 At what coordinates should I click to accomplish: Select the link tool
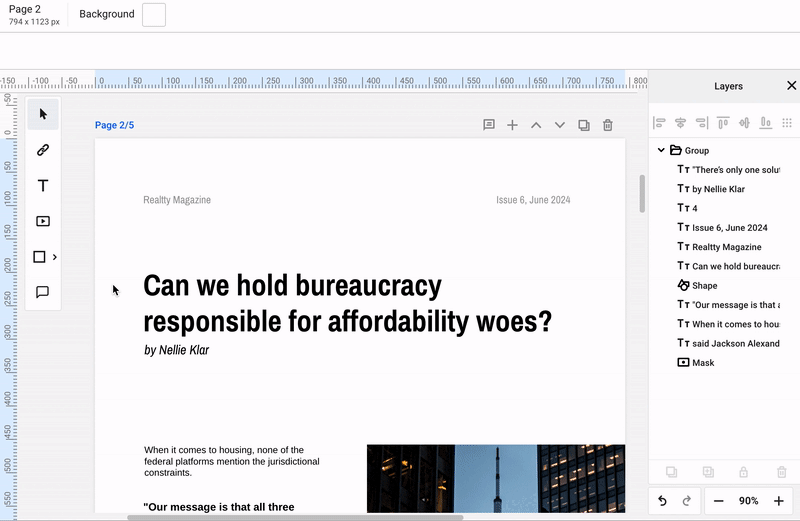point(43,150)
